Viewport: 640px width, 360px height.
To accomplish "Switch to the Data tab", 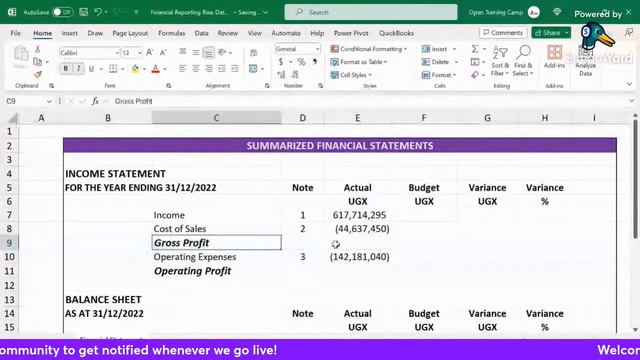I will (x=201, y=33).
